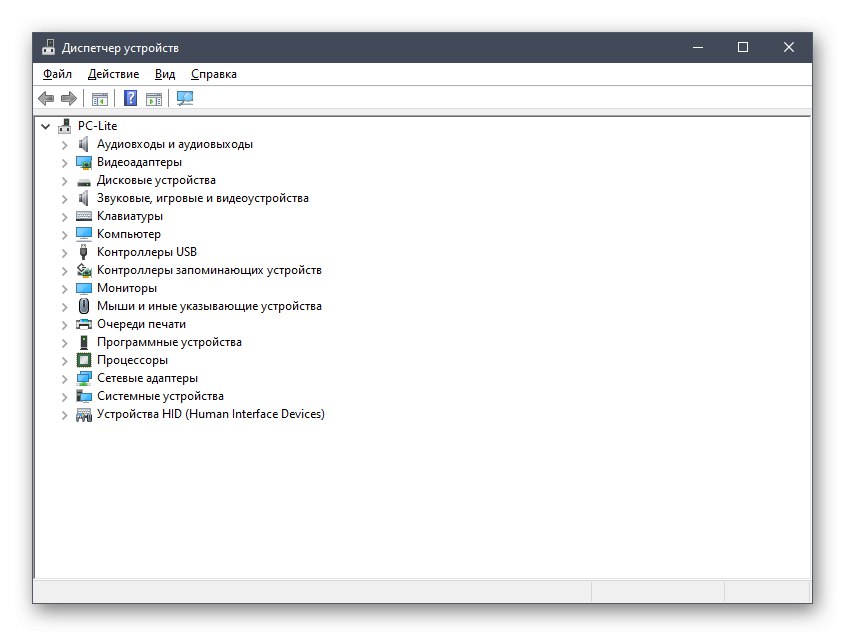Click the scan for hardware changes icon
Screen dimensions: 845x636
[x=185, y=98]
